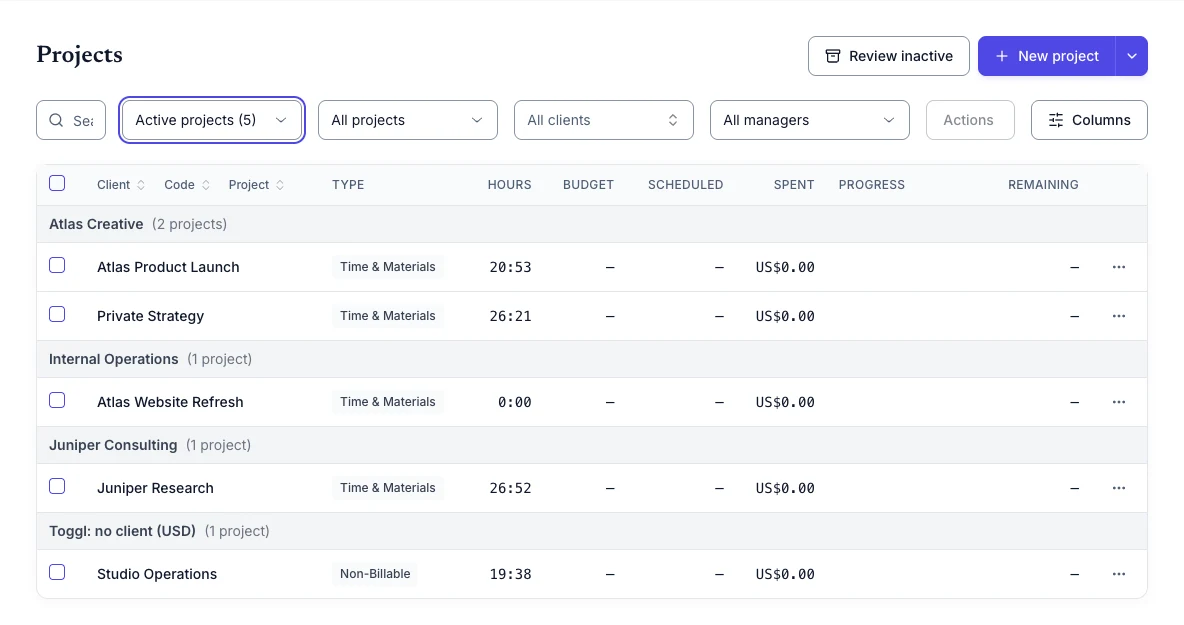This screenshot has width=1184, height=625.
Task: Open the All clients dropdown
Action: click(603, 120)
